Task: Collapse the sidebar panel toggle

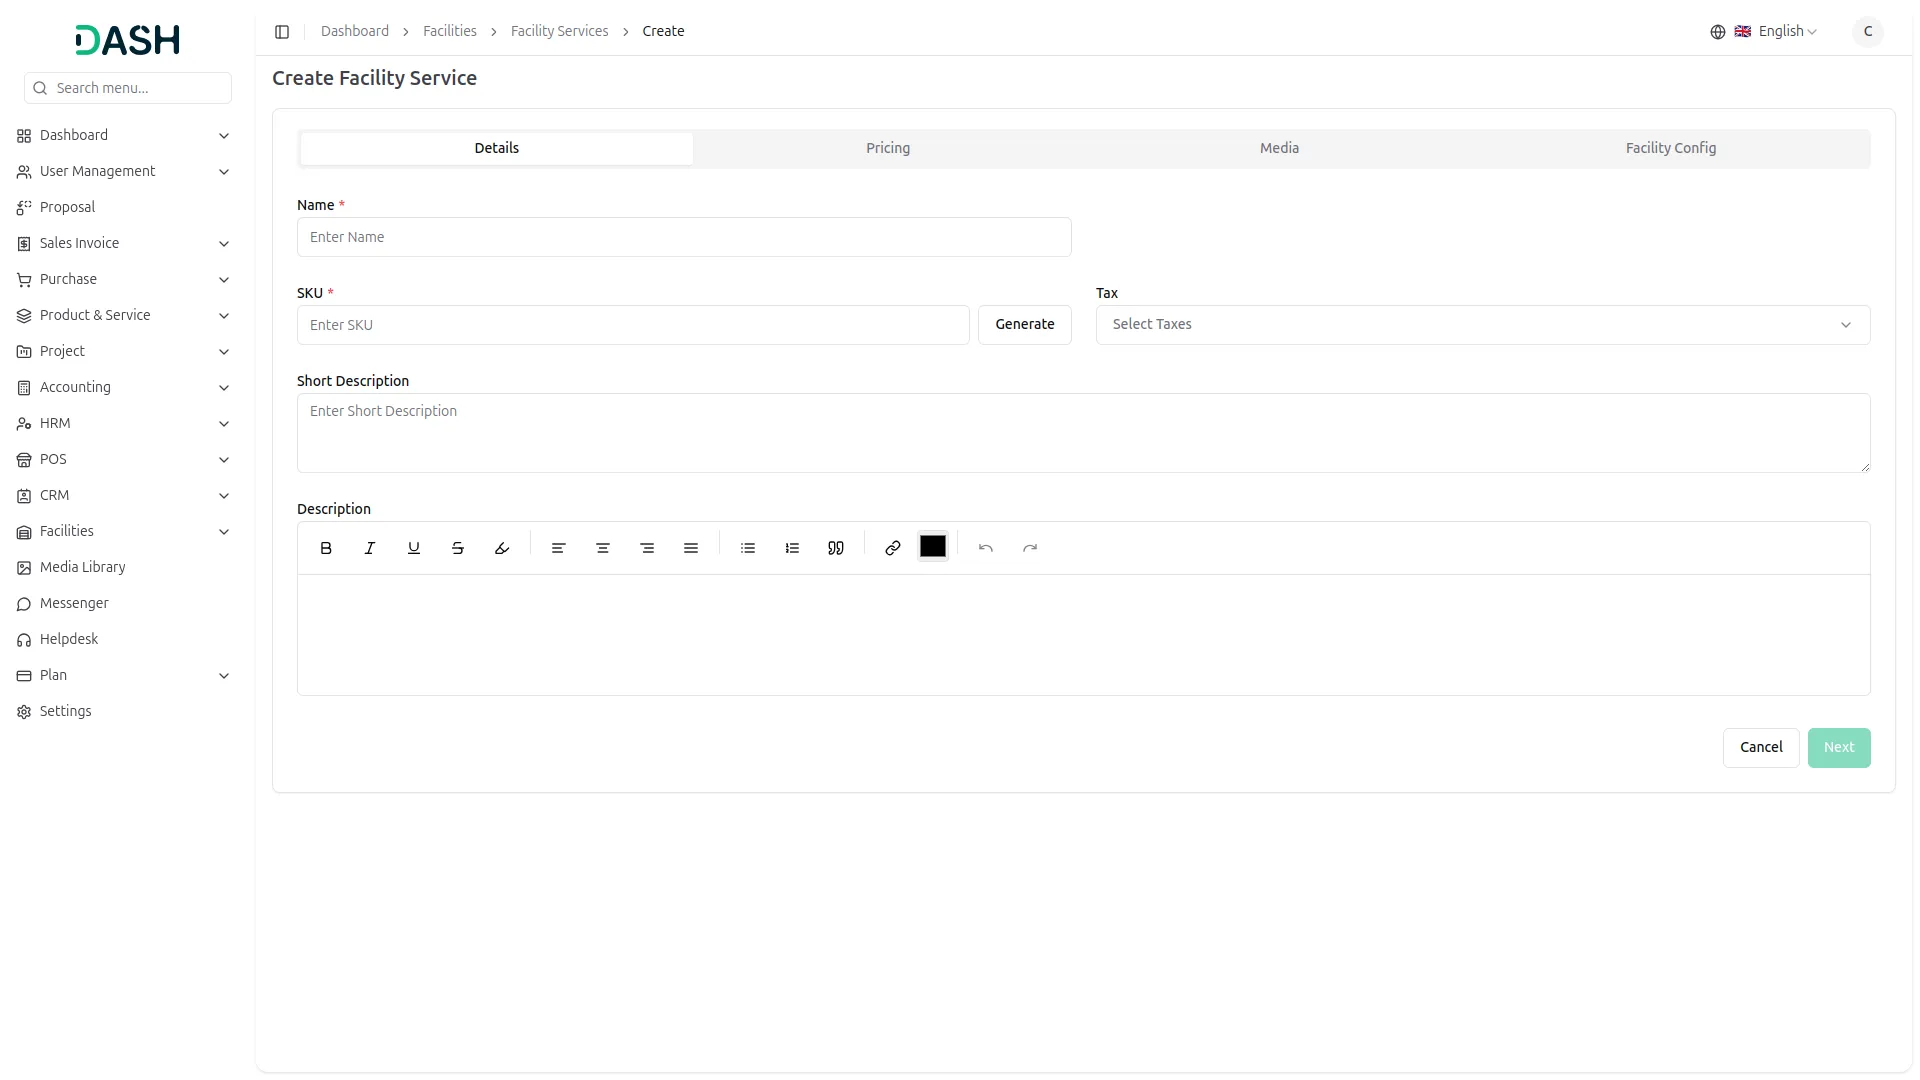Action: click(x=282, y=32)
